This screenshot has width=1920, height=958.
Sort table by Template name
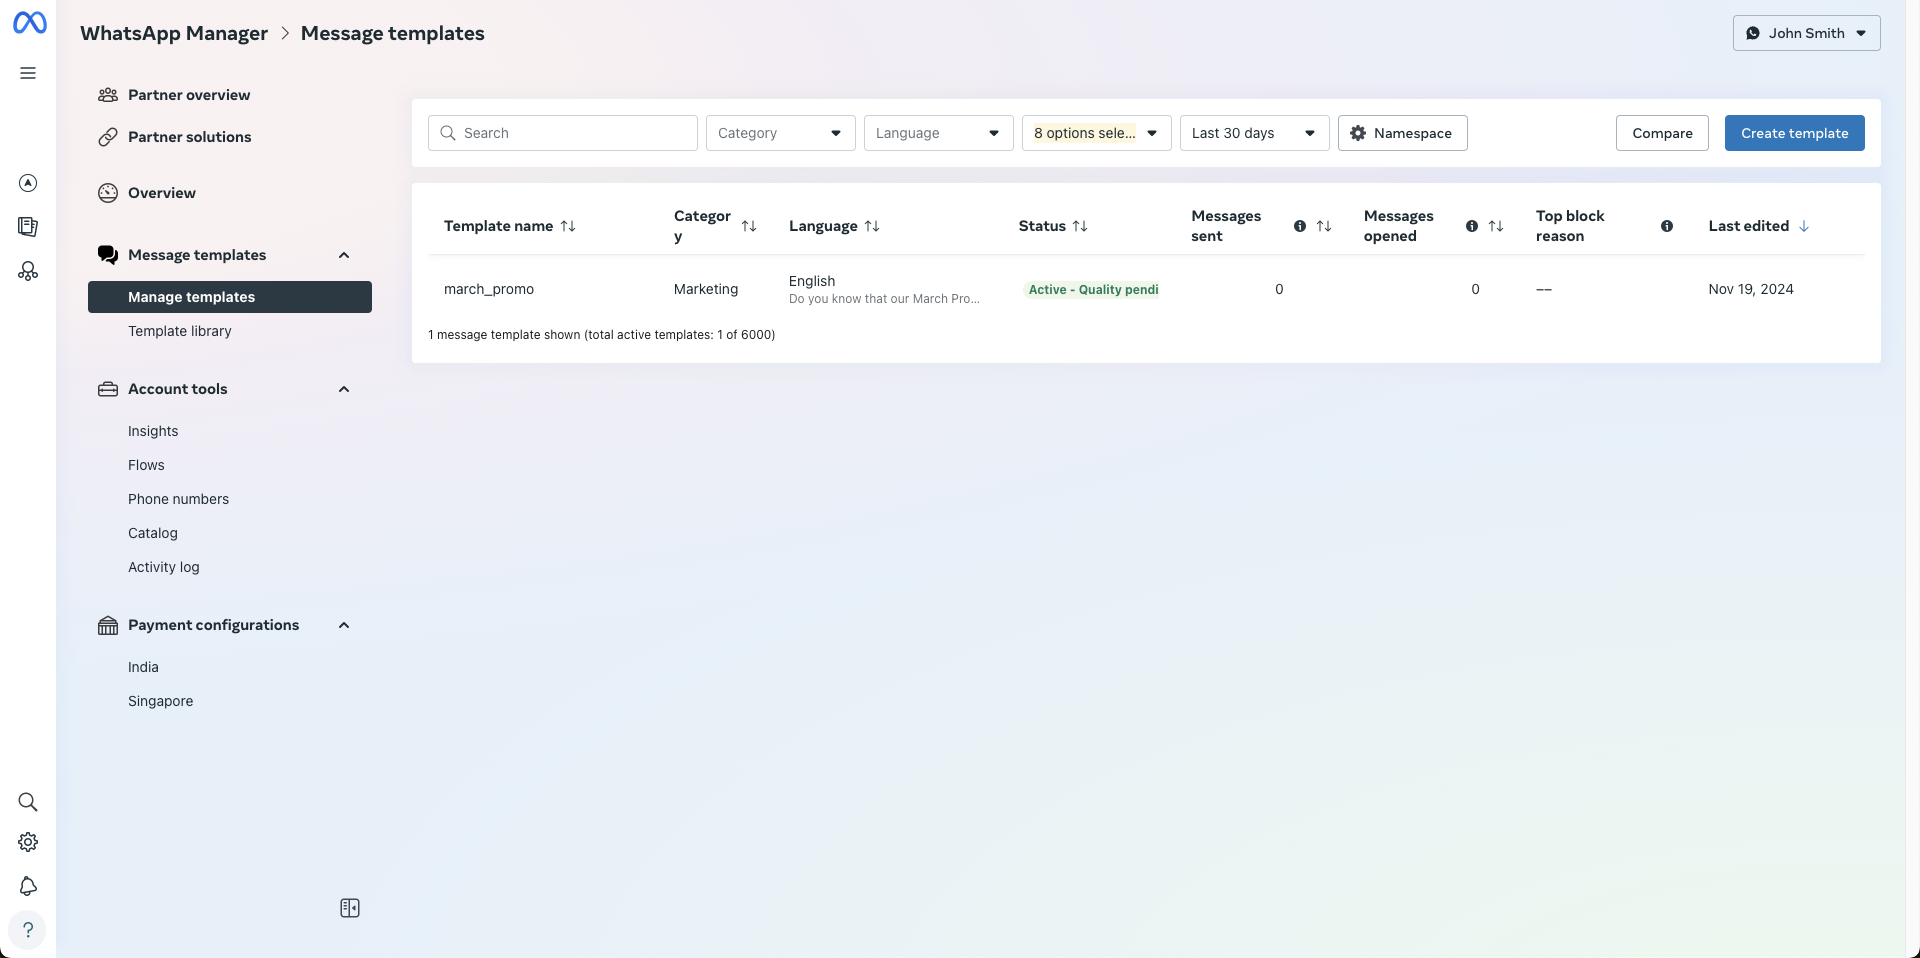pos(568,226)
